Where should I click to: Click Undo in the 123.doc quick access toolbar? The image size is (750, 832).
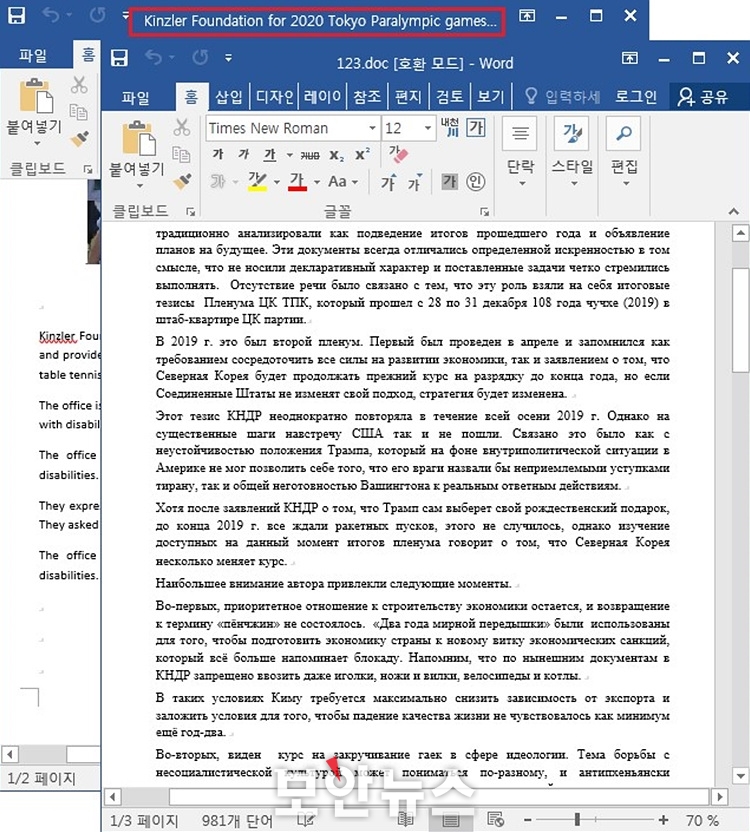pos(154,57)
